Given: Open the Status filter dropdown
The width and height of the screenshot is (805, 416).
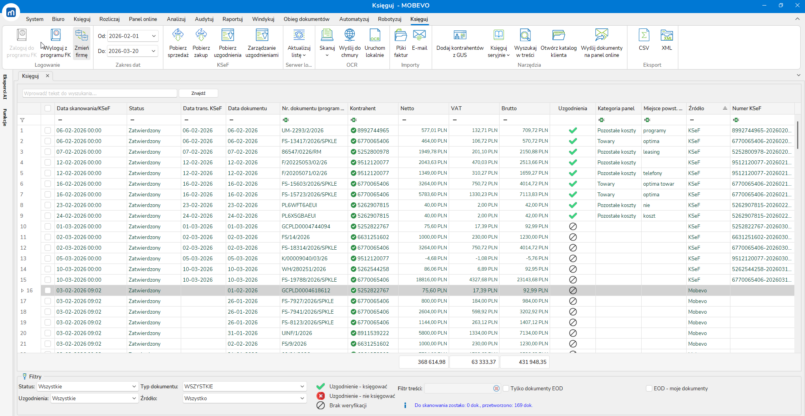Looking at the screenshot, I should click(x=132, y=385).
